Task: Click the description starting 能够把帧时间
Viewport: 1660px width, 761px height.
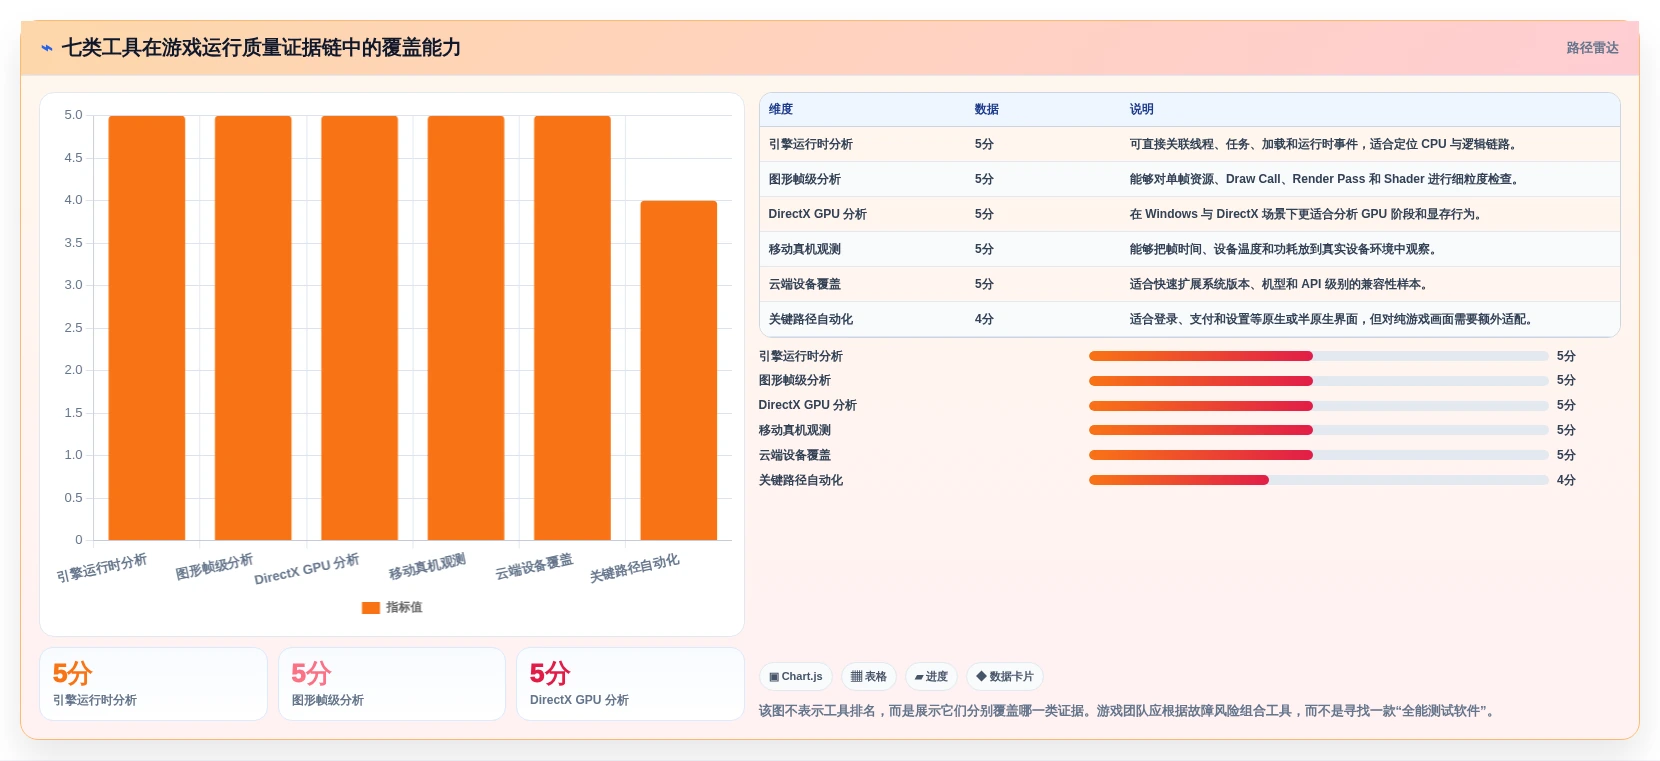Action: (1286, 249)
